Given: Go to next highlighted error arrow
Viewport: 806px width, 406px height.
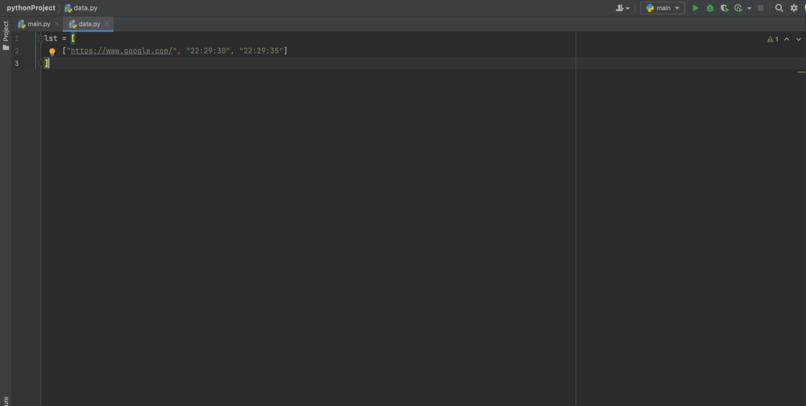Looking at the screenshot, I should (x=798, y=39).
